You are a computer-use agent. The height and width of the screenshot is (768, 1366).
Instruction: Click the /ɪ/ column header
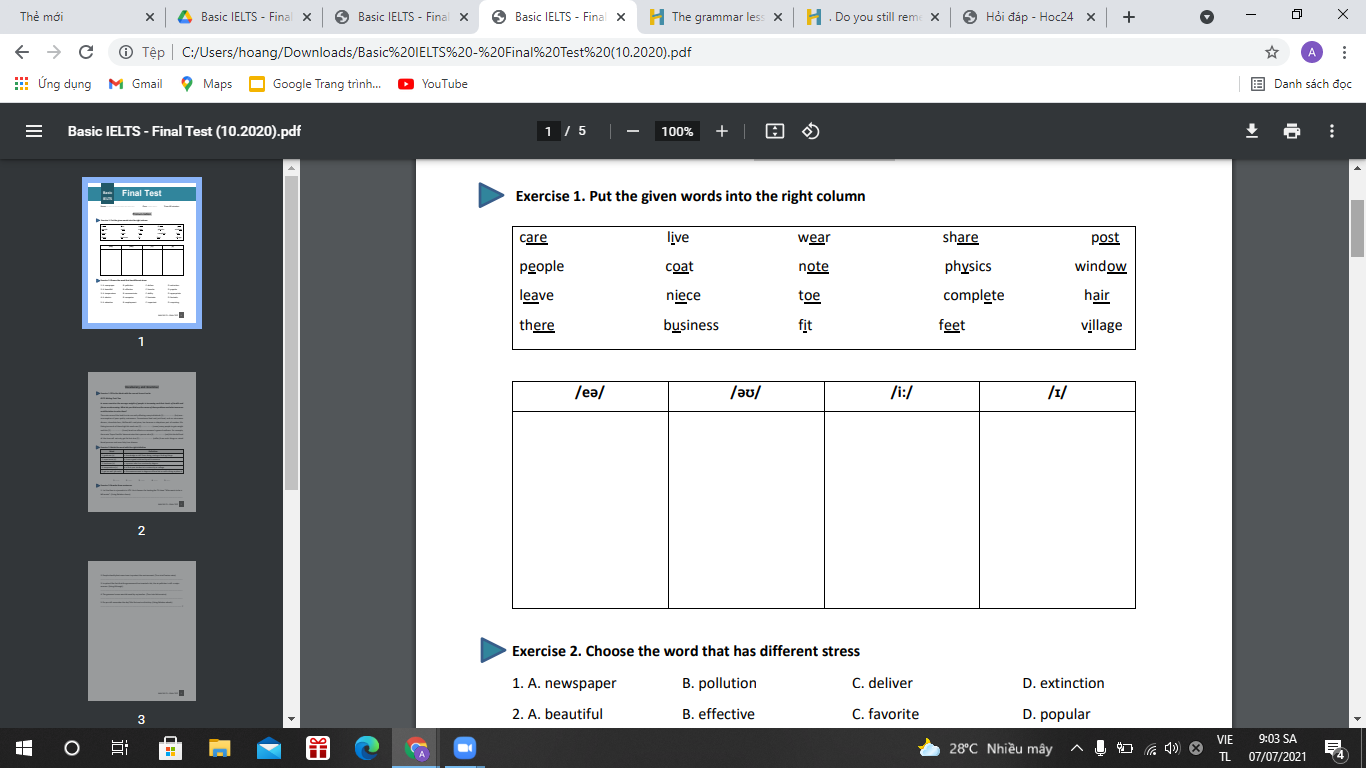coord(1057,395)
